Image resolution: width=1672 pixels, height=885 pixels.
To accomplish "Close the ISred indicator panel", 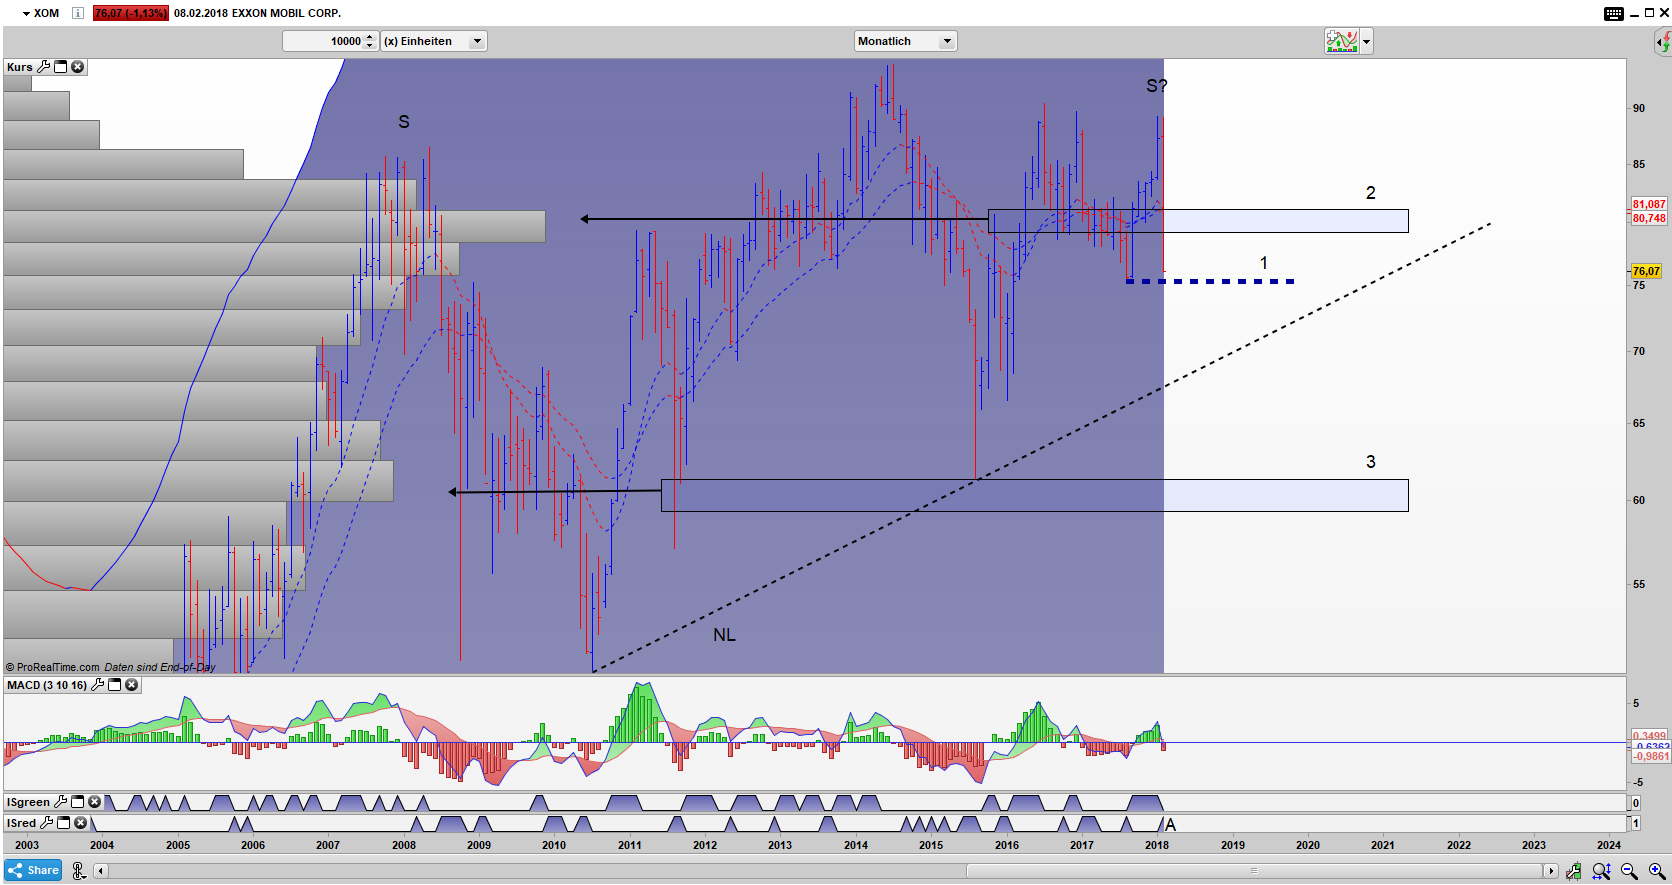I will point(80,823).
